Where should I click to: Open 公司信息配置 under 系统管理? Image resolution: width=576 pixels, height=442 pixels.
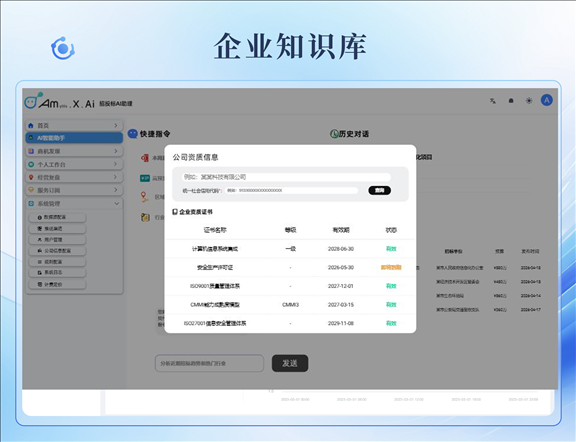[57, 251]
